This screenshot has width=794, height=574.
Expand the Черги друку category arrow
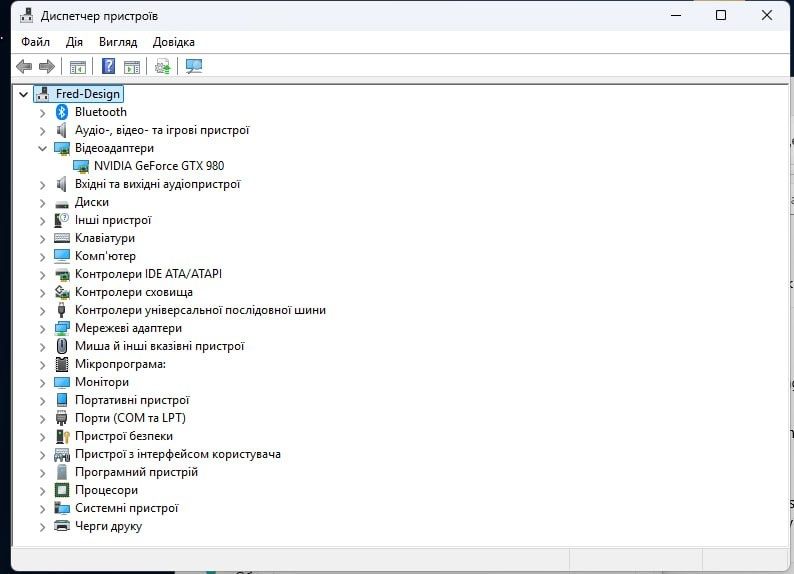tap(43, 526)
